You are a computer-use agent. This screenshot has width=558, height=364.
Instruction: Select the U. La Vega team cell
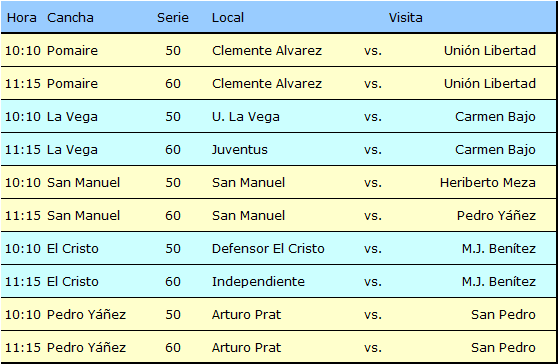pos(246,117)
